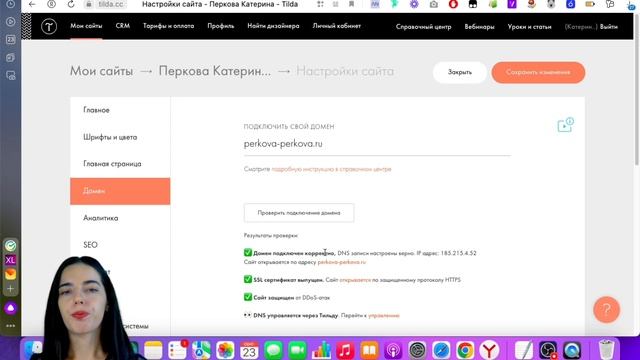Click the lock icon before tilda.cc address
Viewport: 640px width, 360px height.
88,4
